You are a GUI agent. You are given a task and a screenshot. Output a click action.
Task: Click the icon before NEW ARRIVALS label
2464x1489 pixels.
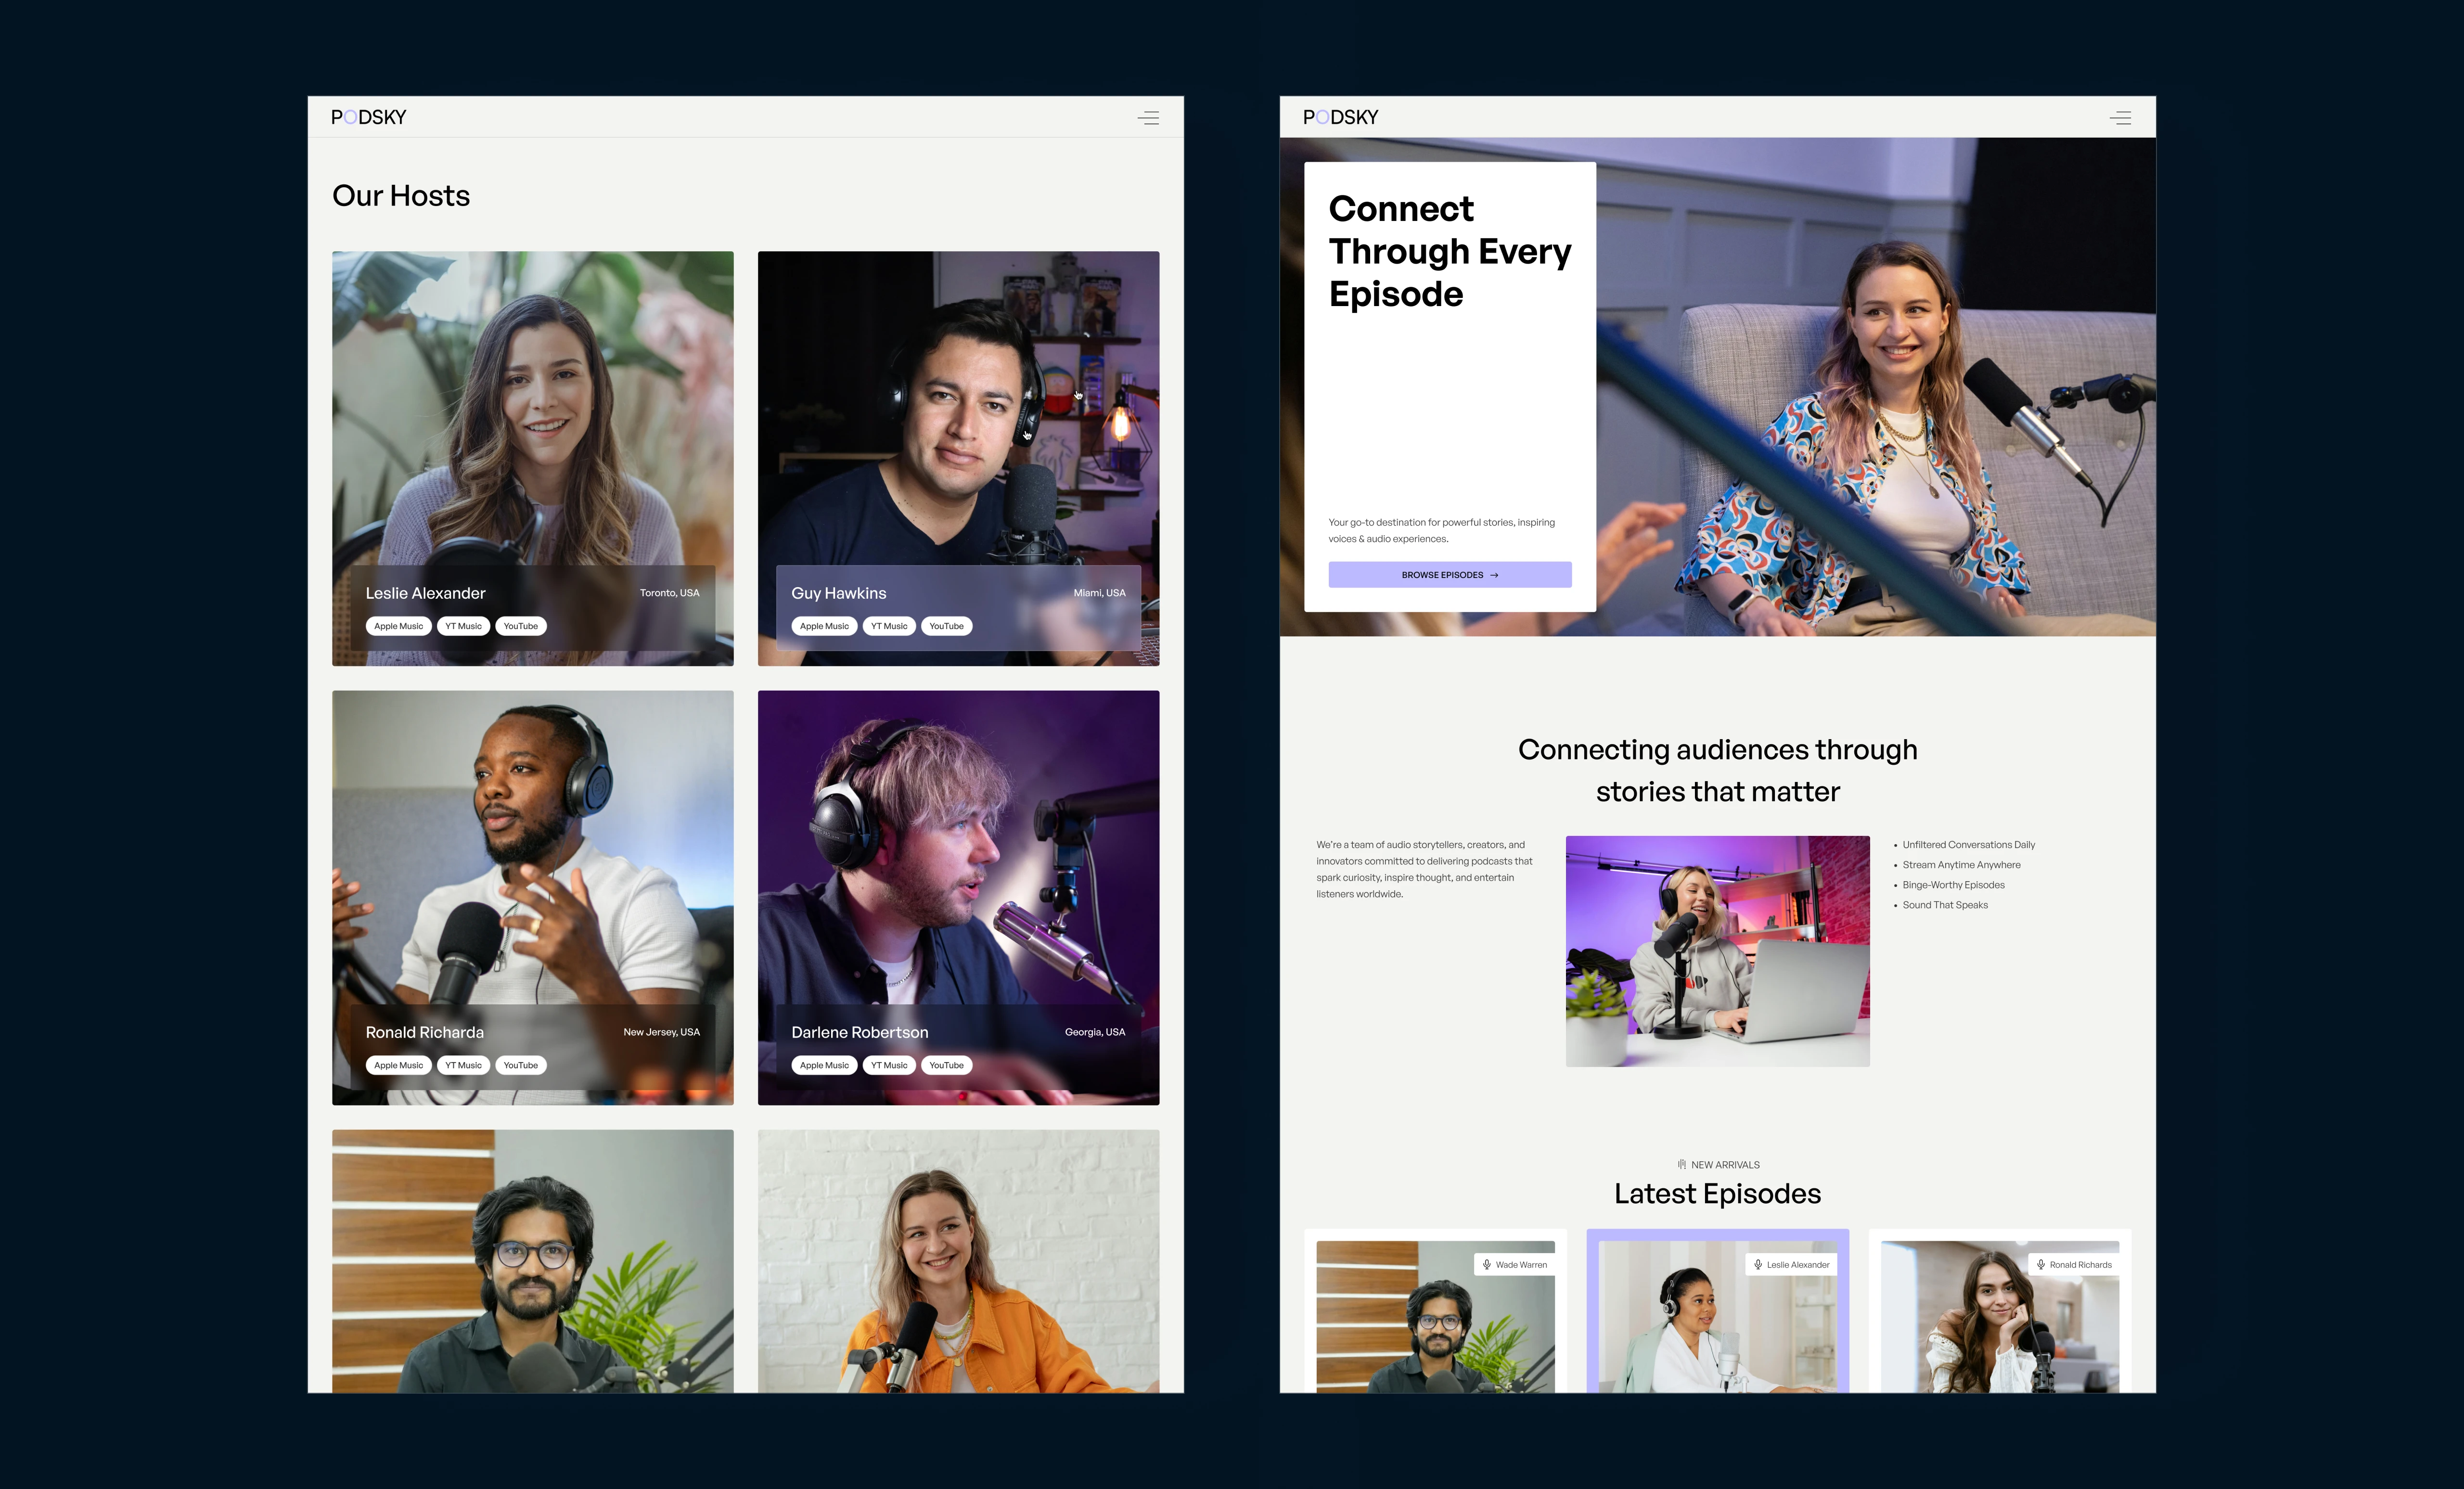pos(1682,1165)
